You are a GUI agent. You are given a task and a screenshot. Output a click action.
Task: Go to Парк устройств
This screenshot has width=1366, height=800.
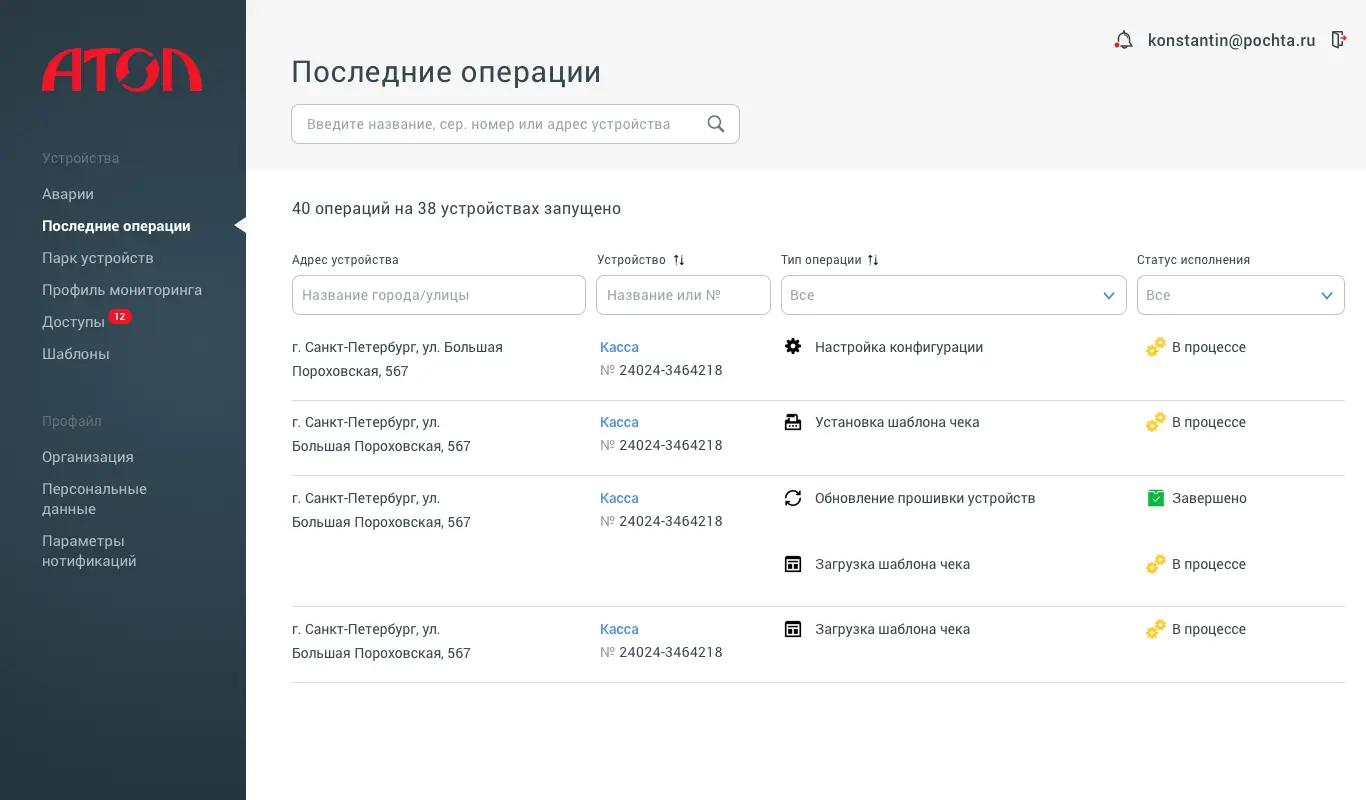point(98,258)
